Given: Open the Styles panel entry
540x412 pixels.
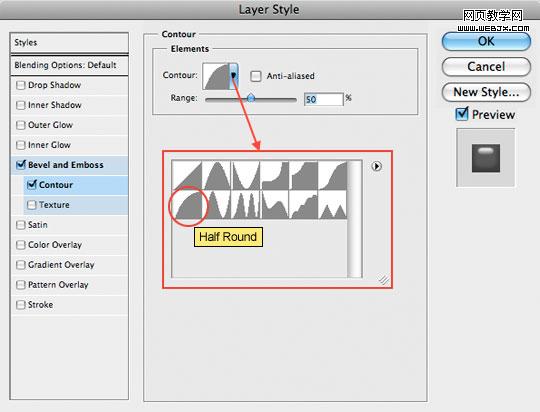Looking at the screenshot, I should tap(69, 43).
